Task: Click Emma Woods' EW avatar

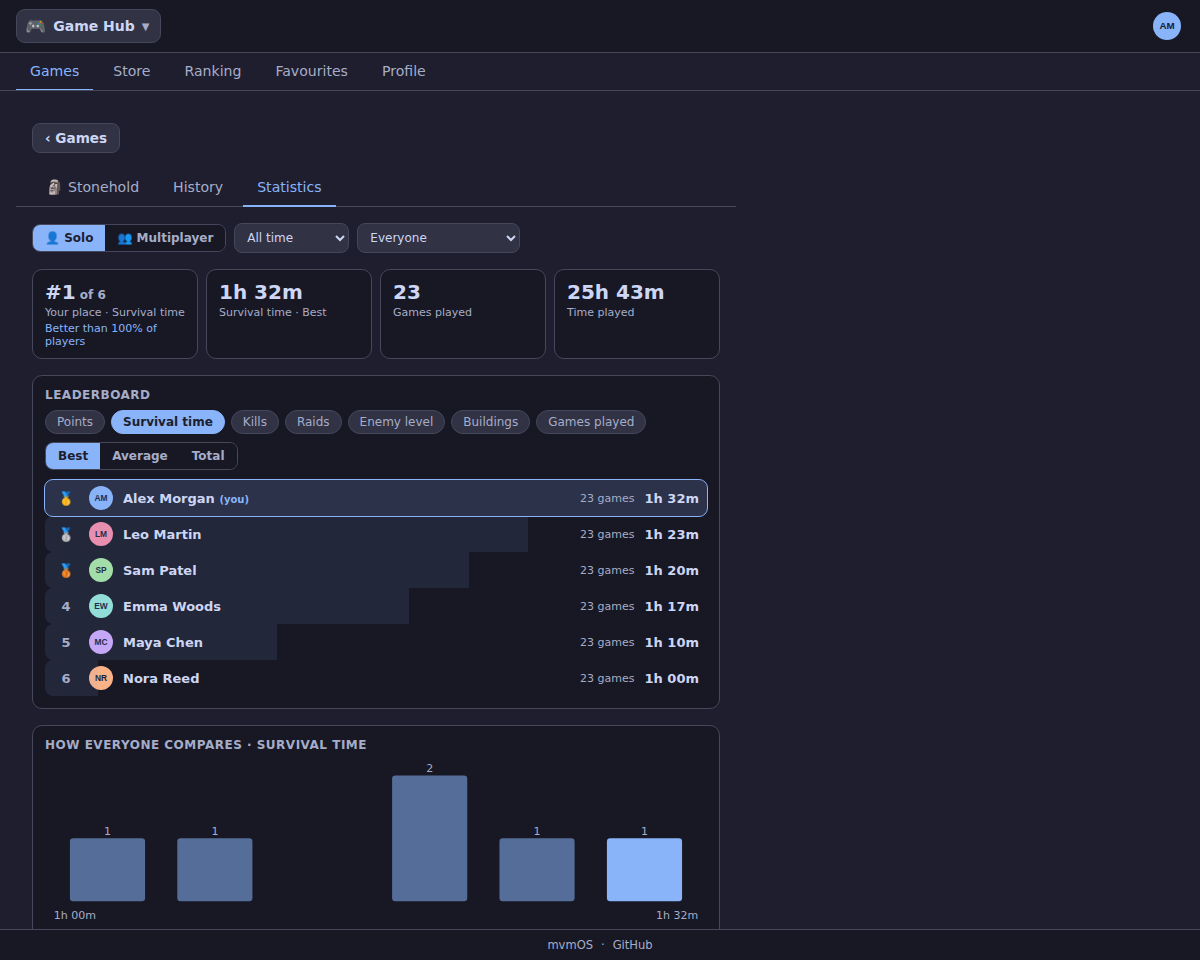Action: 101,606
